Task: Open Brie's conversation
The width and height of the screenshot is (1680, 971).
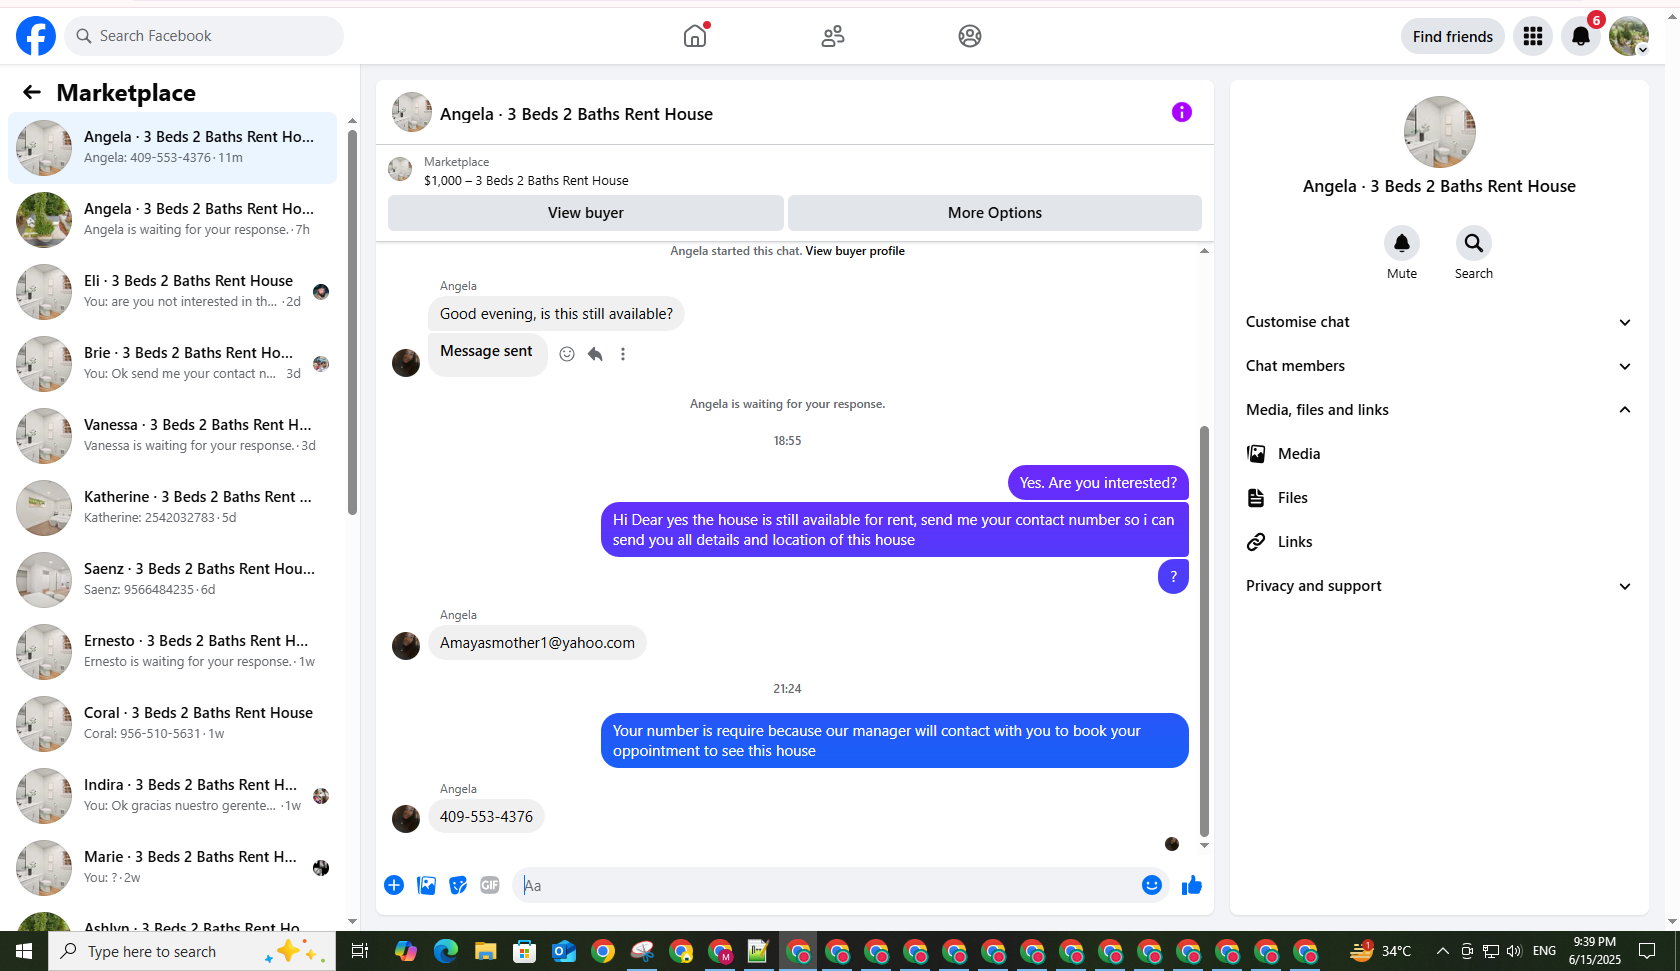Action: pyautogui.click(x=173, y=364)
